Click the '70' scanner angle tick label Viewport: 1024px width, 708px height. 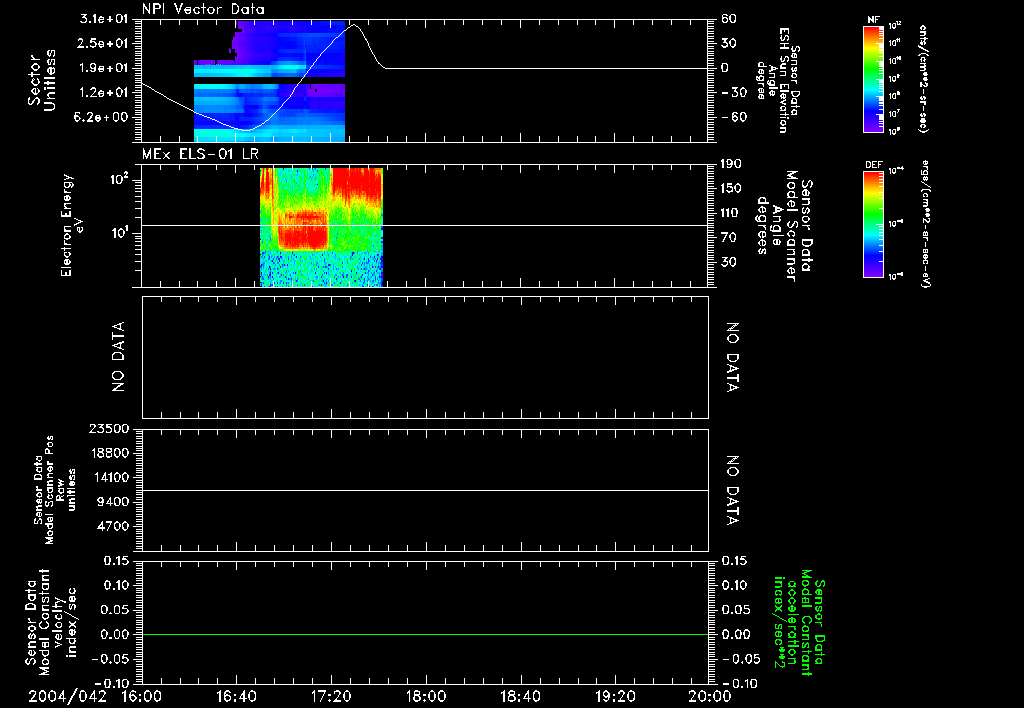coord(728,237)
